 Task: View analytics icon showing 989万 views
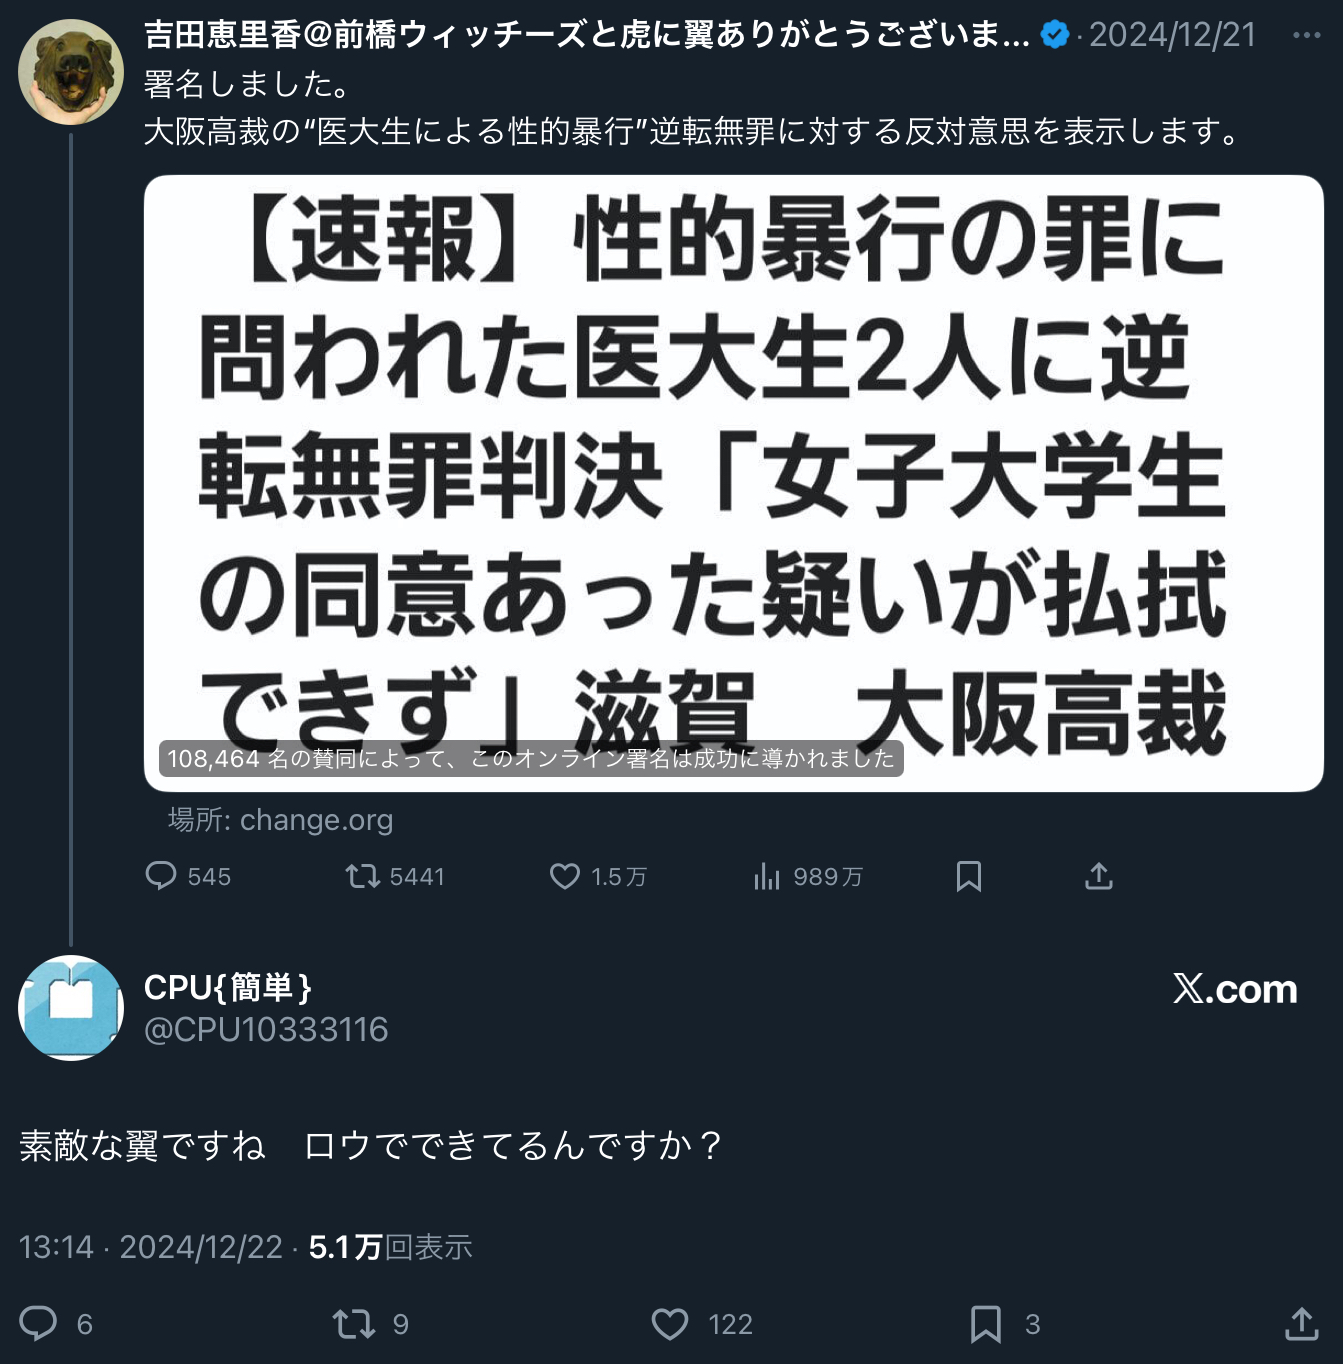click(x=767, y=877)
